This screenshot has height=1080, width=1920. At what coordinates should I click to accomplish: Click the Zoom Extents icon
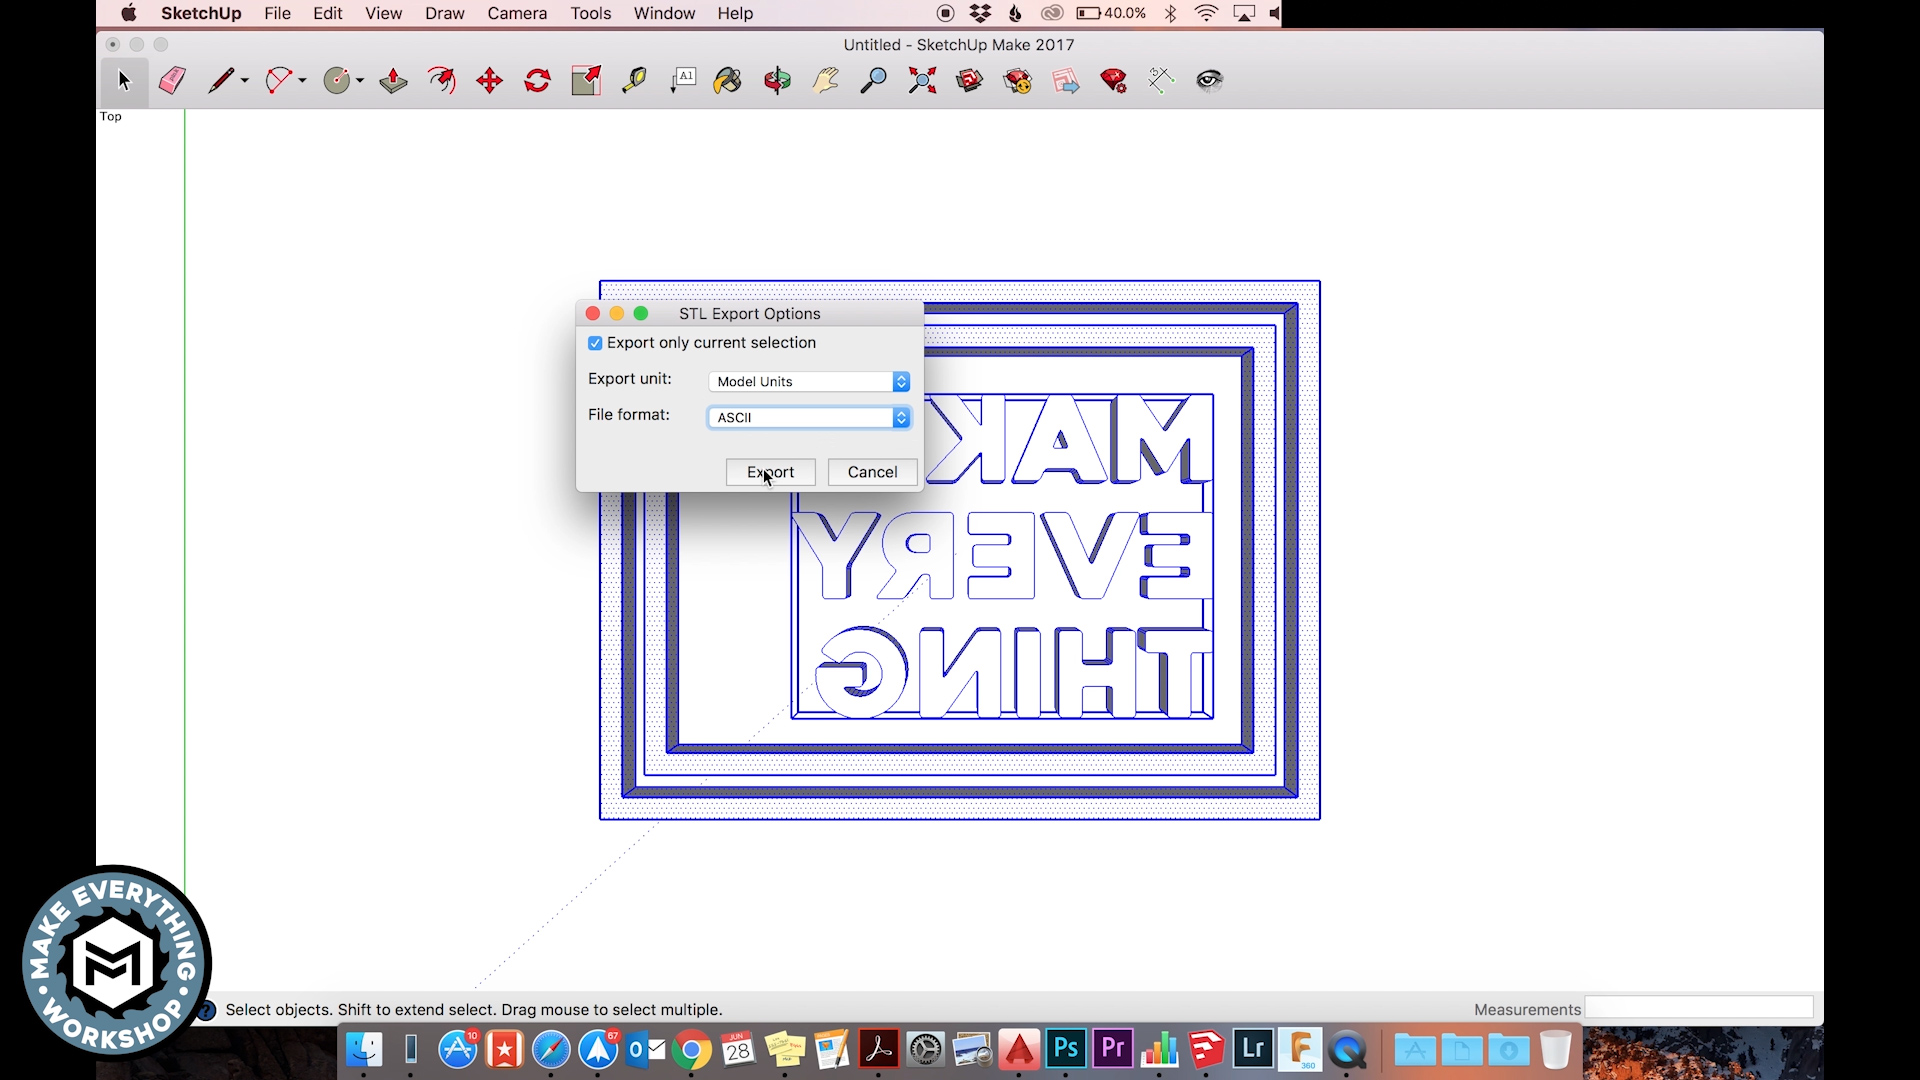click(x=922, y=80)
